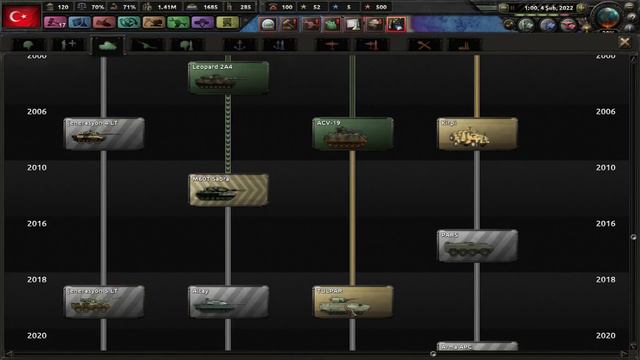Select the armor tank research category
The width and height of the screenshot is (640, 360).
(x=107, y=45)
